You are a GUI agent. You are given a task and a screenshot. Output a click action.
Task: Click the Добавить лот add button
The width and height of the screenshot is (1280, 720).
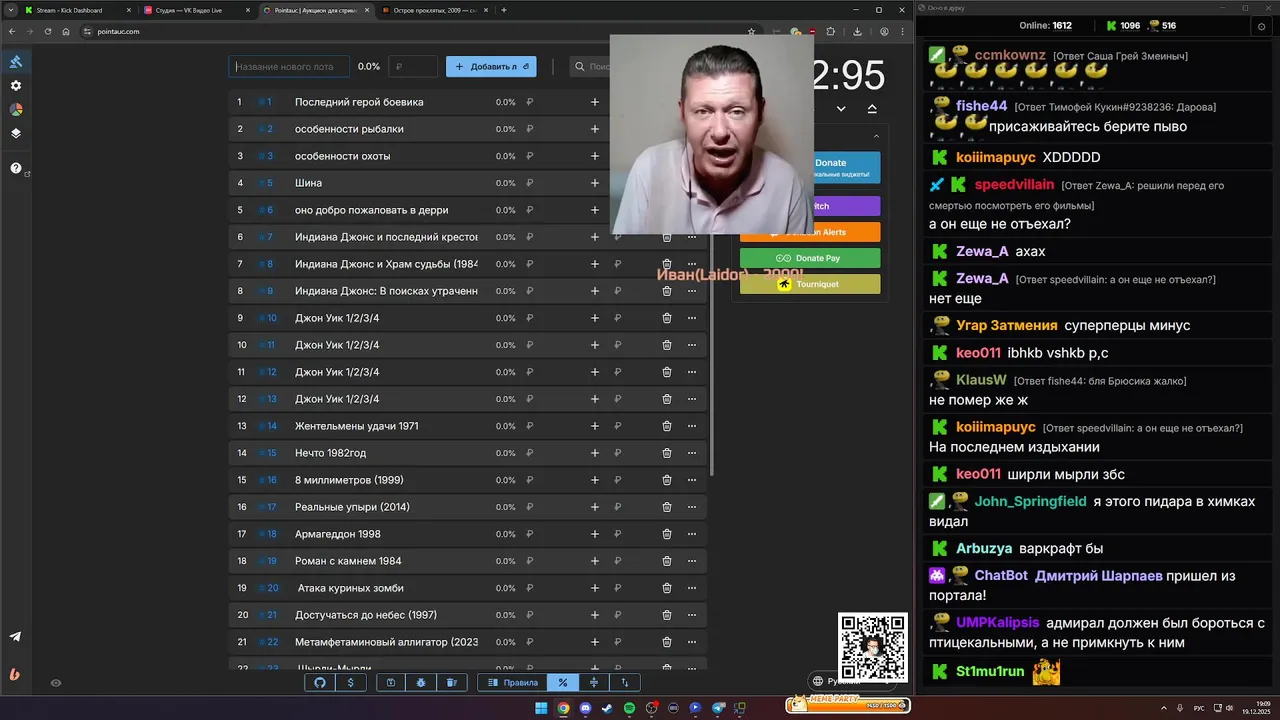pos(491,67)
